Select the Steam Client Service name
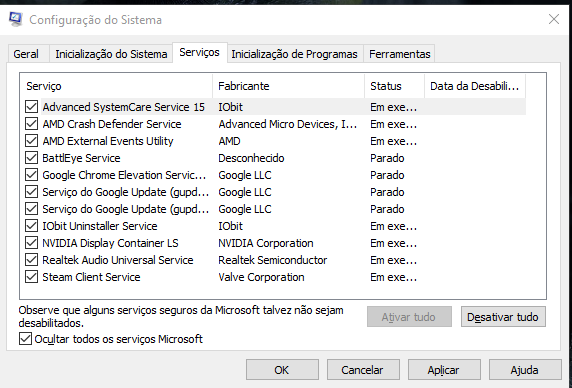Image resolution: width=572 pixels, height=388 pixels. [x=91, y=277]
